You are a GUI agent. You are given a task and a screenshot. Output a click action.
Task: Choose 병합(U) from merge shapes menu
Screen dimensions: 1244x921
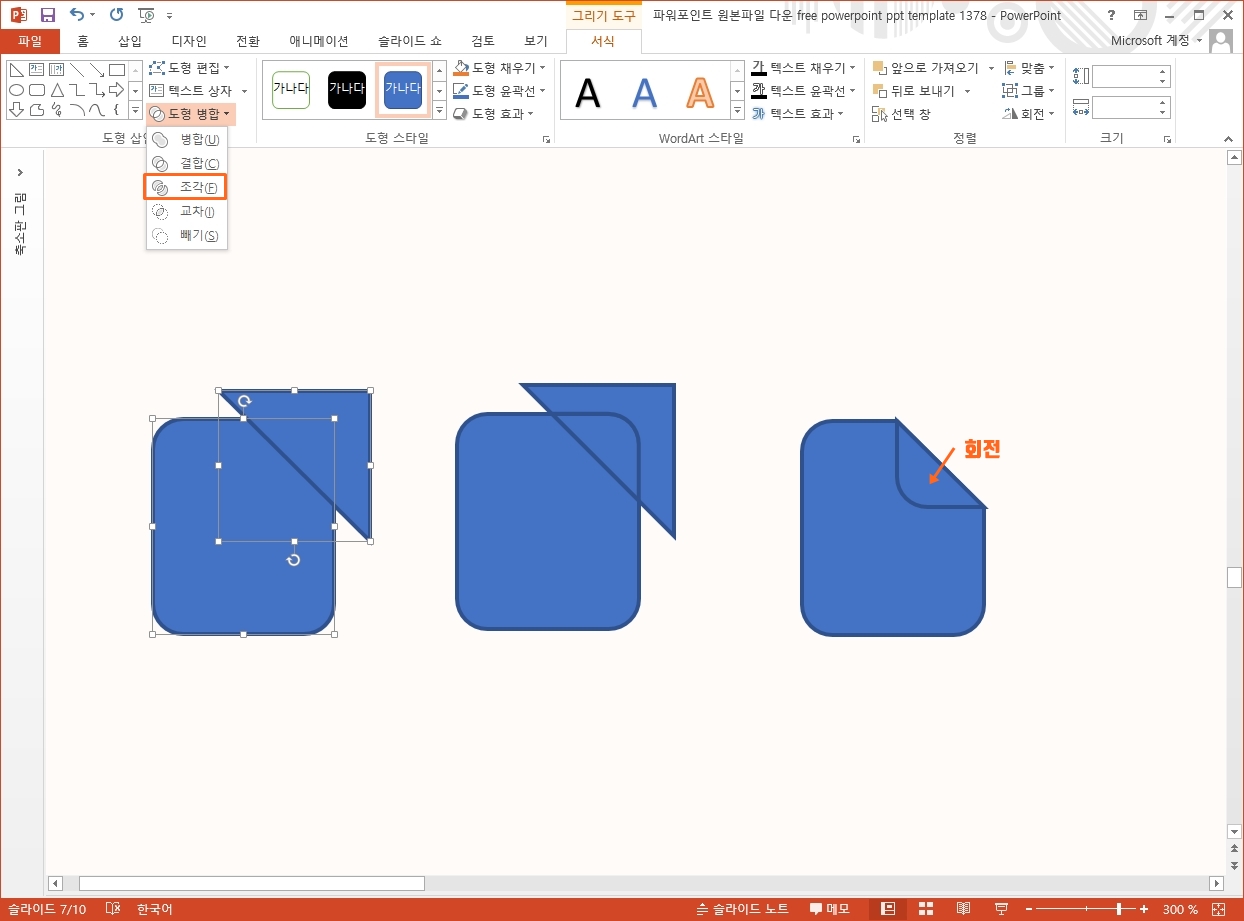187,139
